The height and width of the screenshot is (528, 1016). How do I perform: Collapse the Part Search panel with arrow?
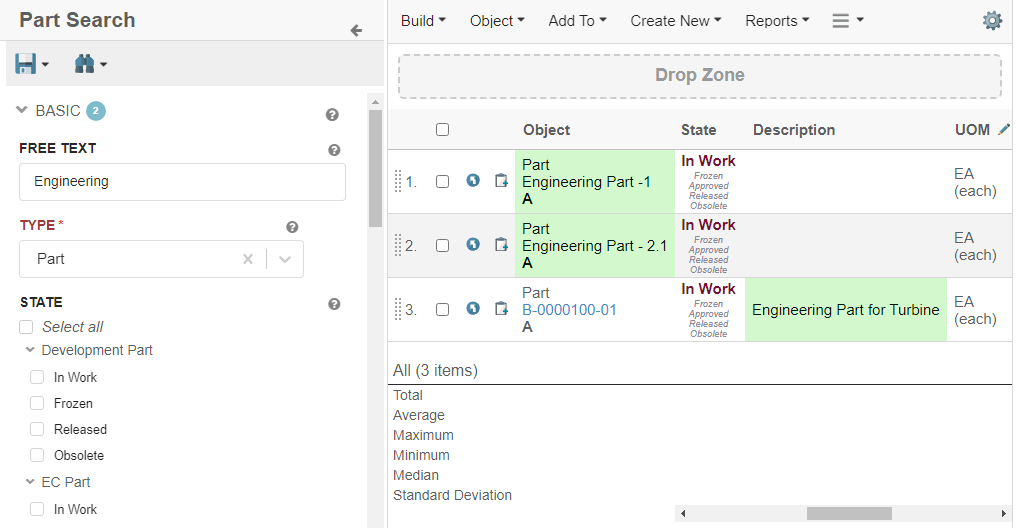[x=356, y=31]
